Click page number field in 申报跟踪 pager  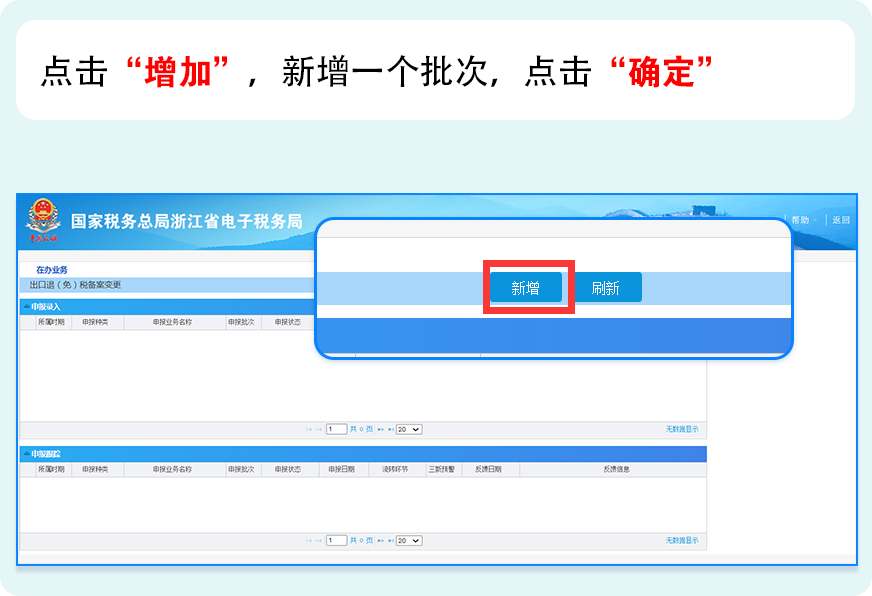pos(336,540)
